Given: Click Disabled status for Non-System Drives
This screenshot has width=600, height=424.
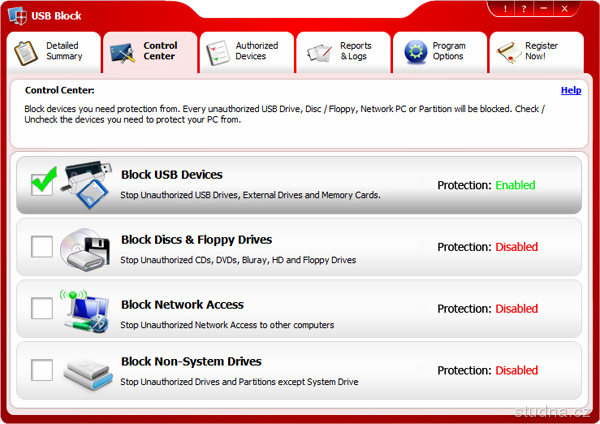Looking at the screenshot, I should point(517,371).
